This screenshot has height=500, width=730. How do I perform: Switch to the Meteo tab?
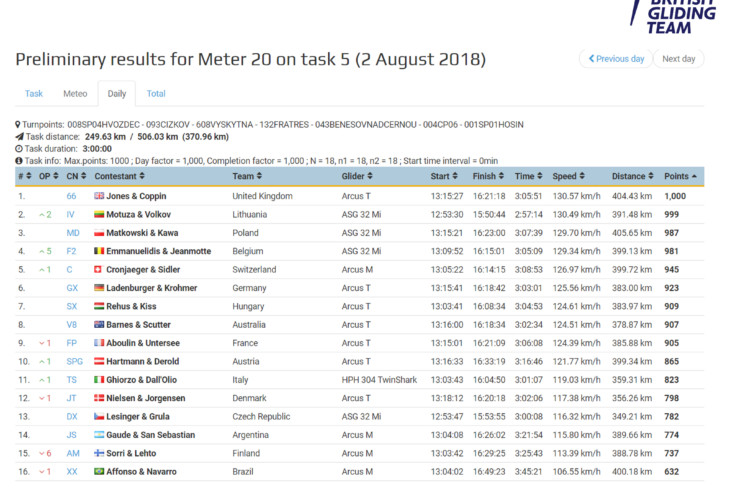pyautogui.click(x=75, y=94)
